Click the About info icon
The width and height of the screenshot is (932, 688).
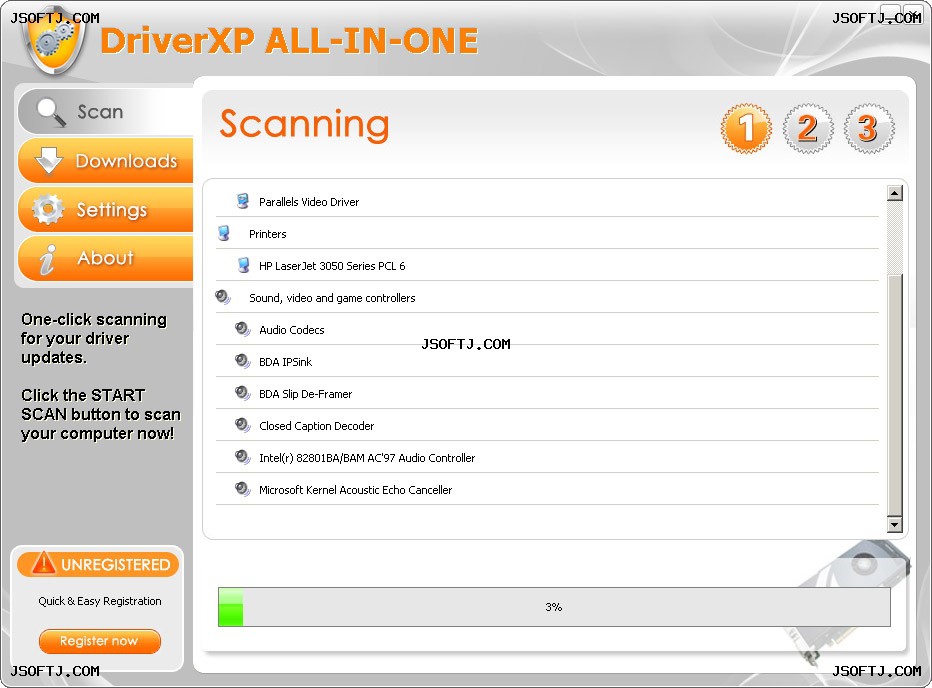pyautogui.click(x=48, y=259)
